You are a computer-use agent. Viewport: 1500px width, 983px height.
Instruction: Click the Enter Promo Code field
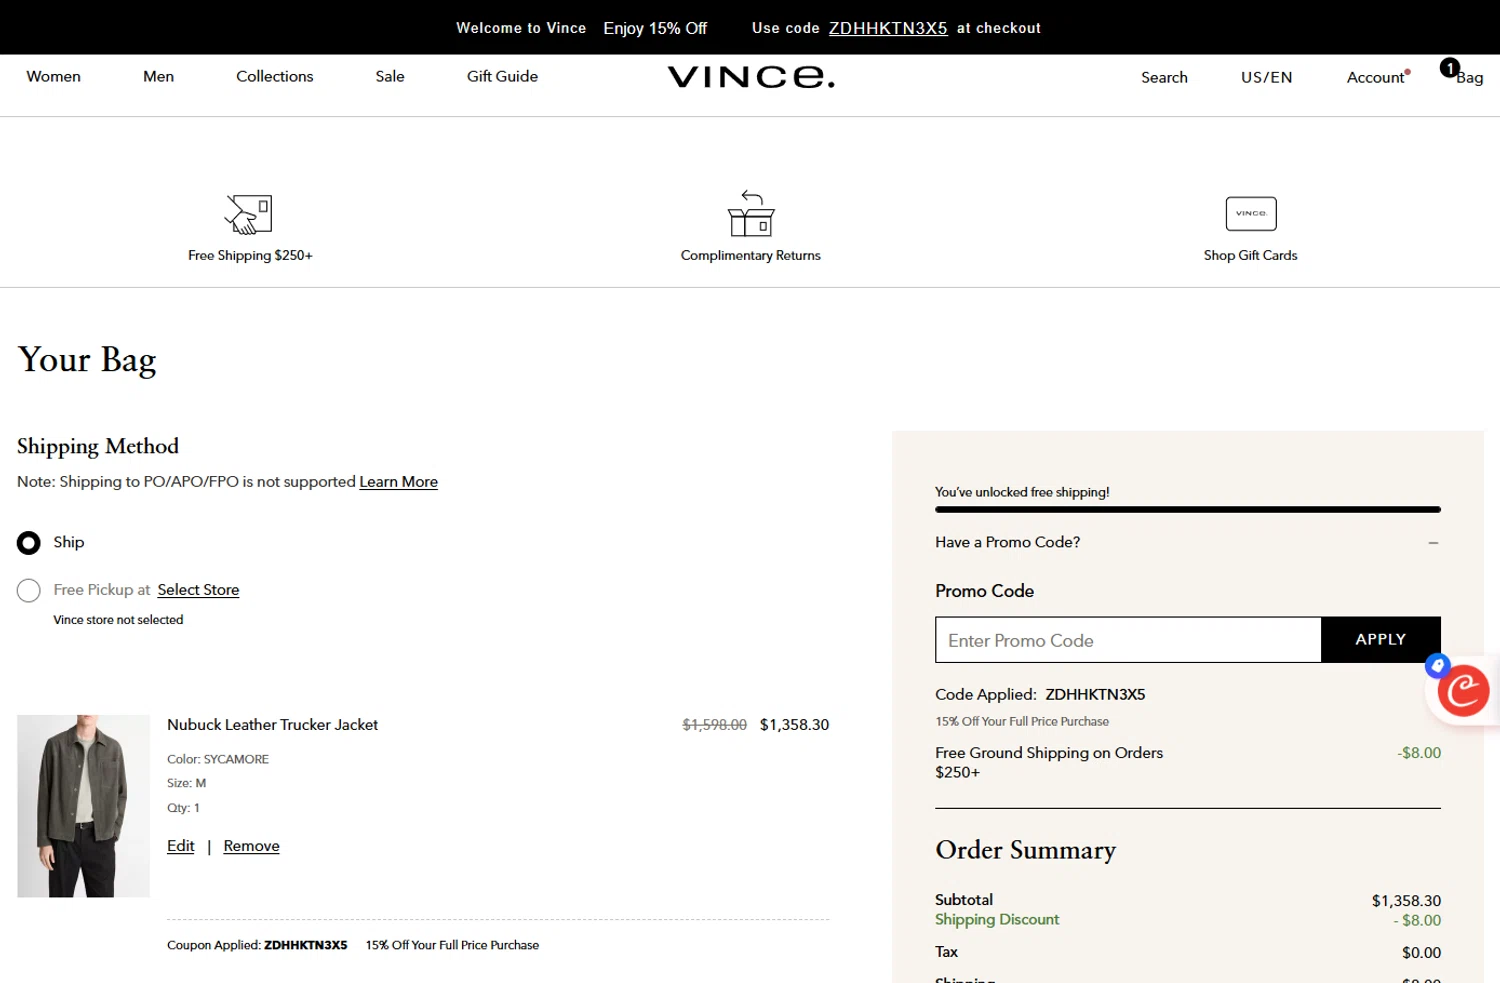point(1128,640)
